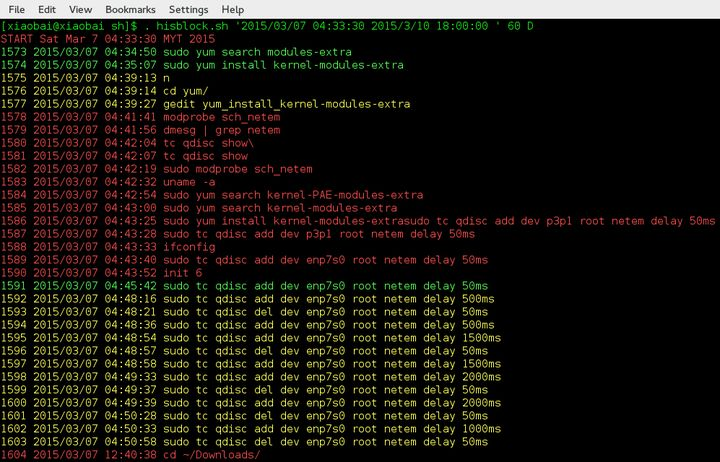
Task: Open the View menu
Action: pyautogui.click(x=80, y=9)
